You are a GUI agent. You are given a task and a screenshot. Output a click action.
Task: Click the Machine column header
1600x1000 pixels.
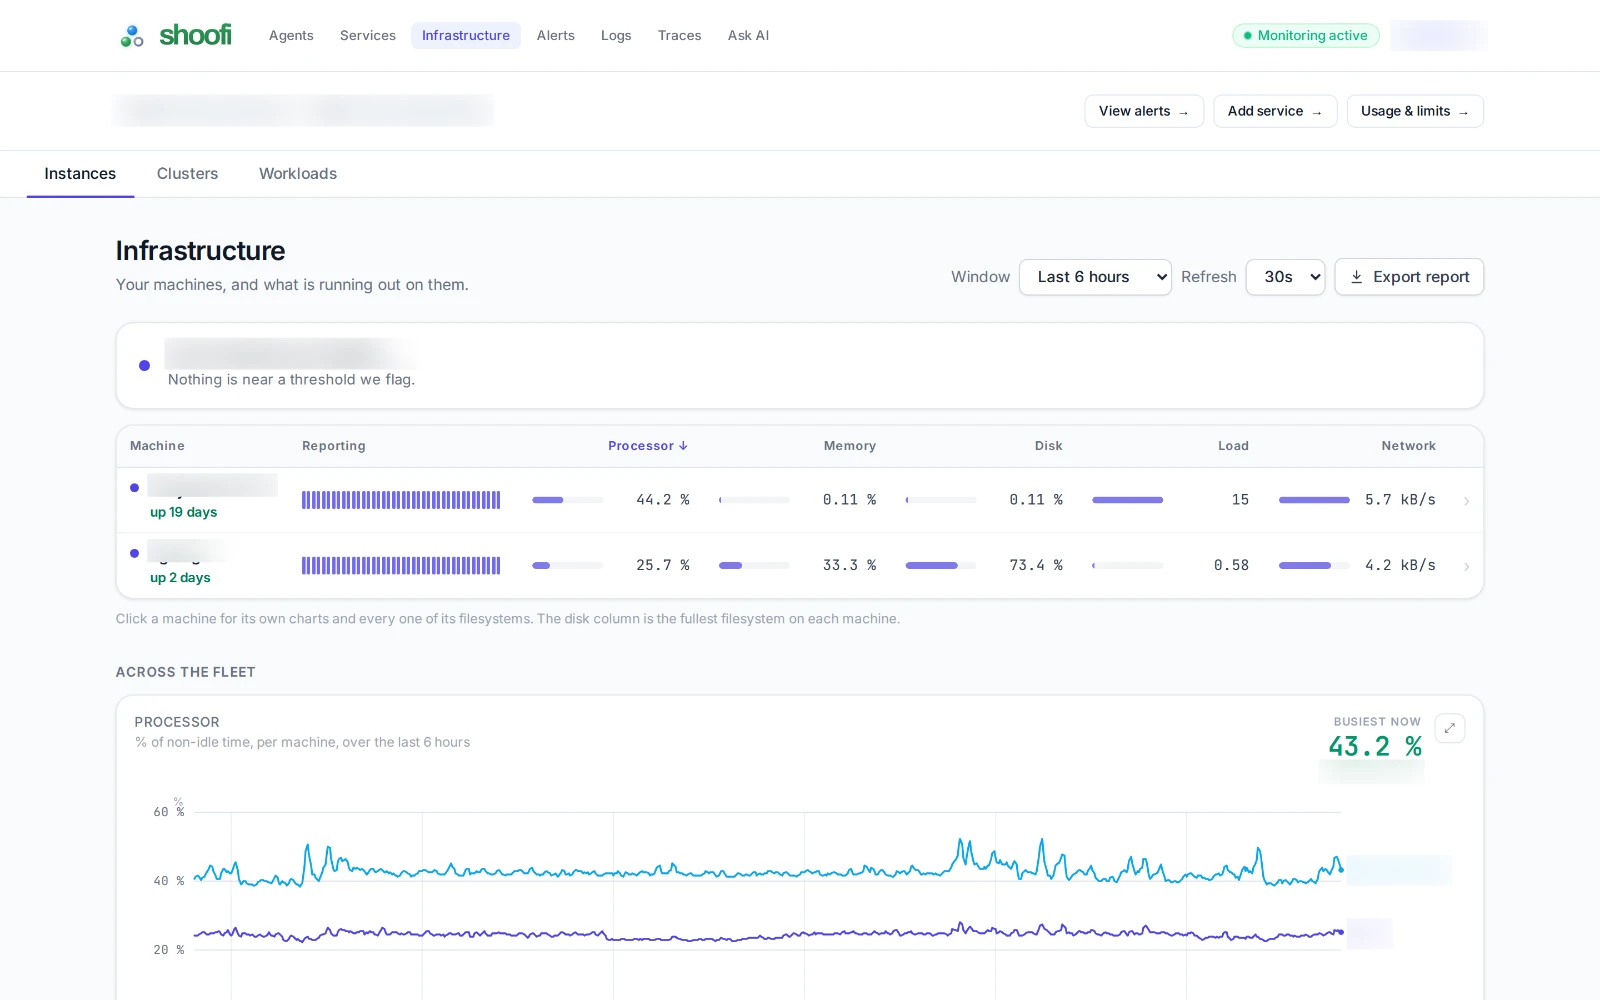[x=157, y=446]
